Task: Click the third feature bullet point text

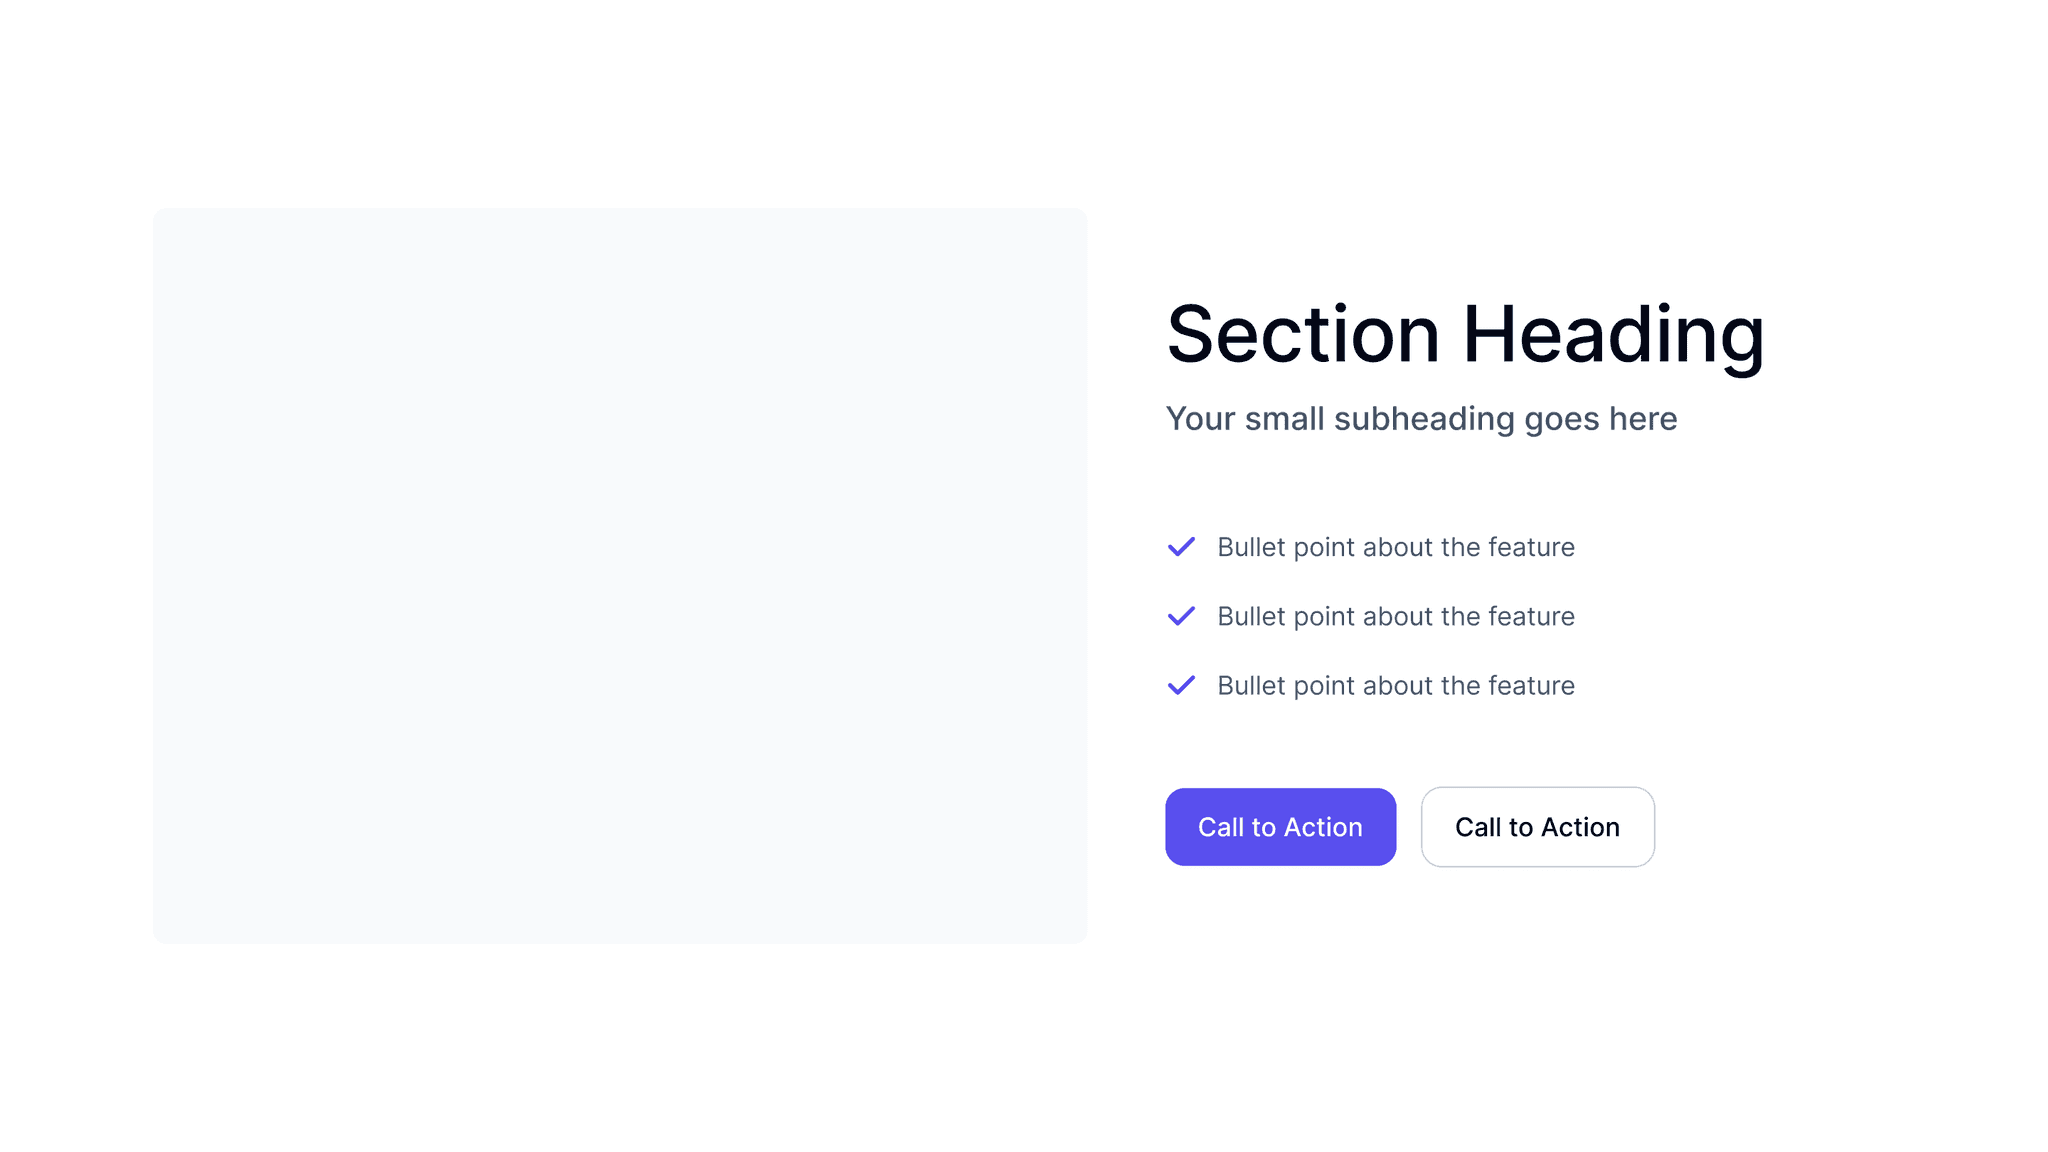Action: [1395, 685]
